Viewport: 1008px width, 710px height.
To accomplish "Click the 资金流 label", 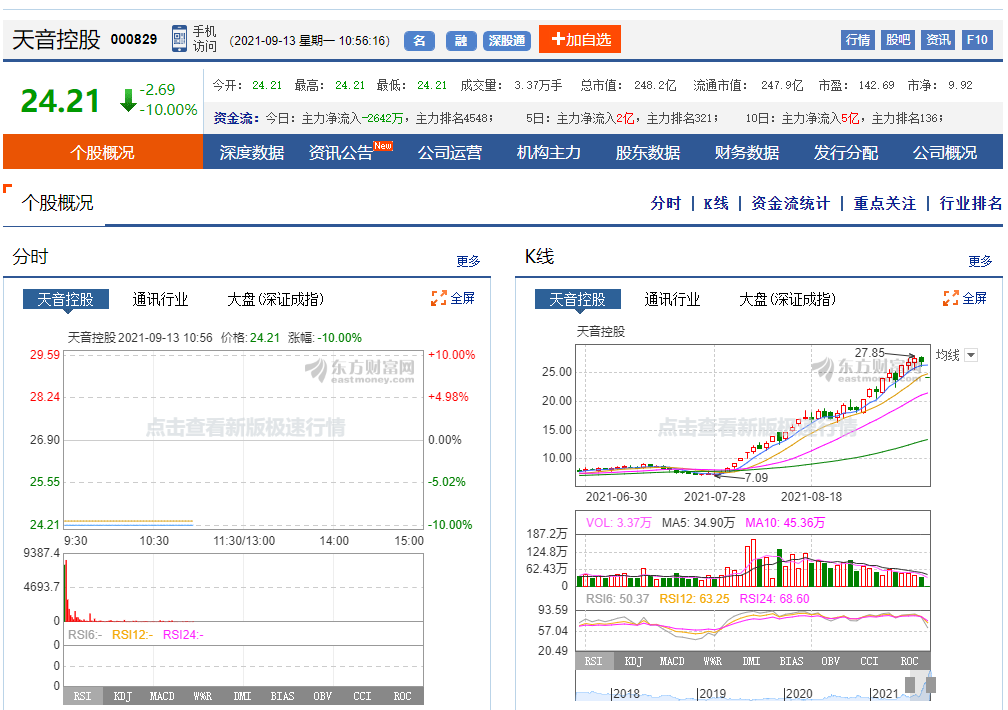I will pos(236,118).
